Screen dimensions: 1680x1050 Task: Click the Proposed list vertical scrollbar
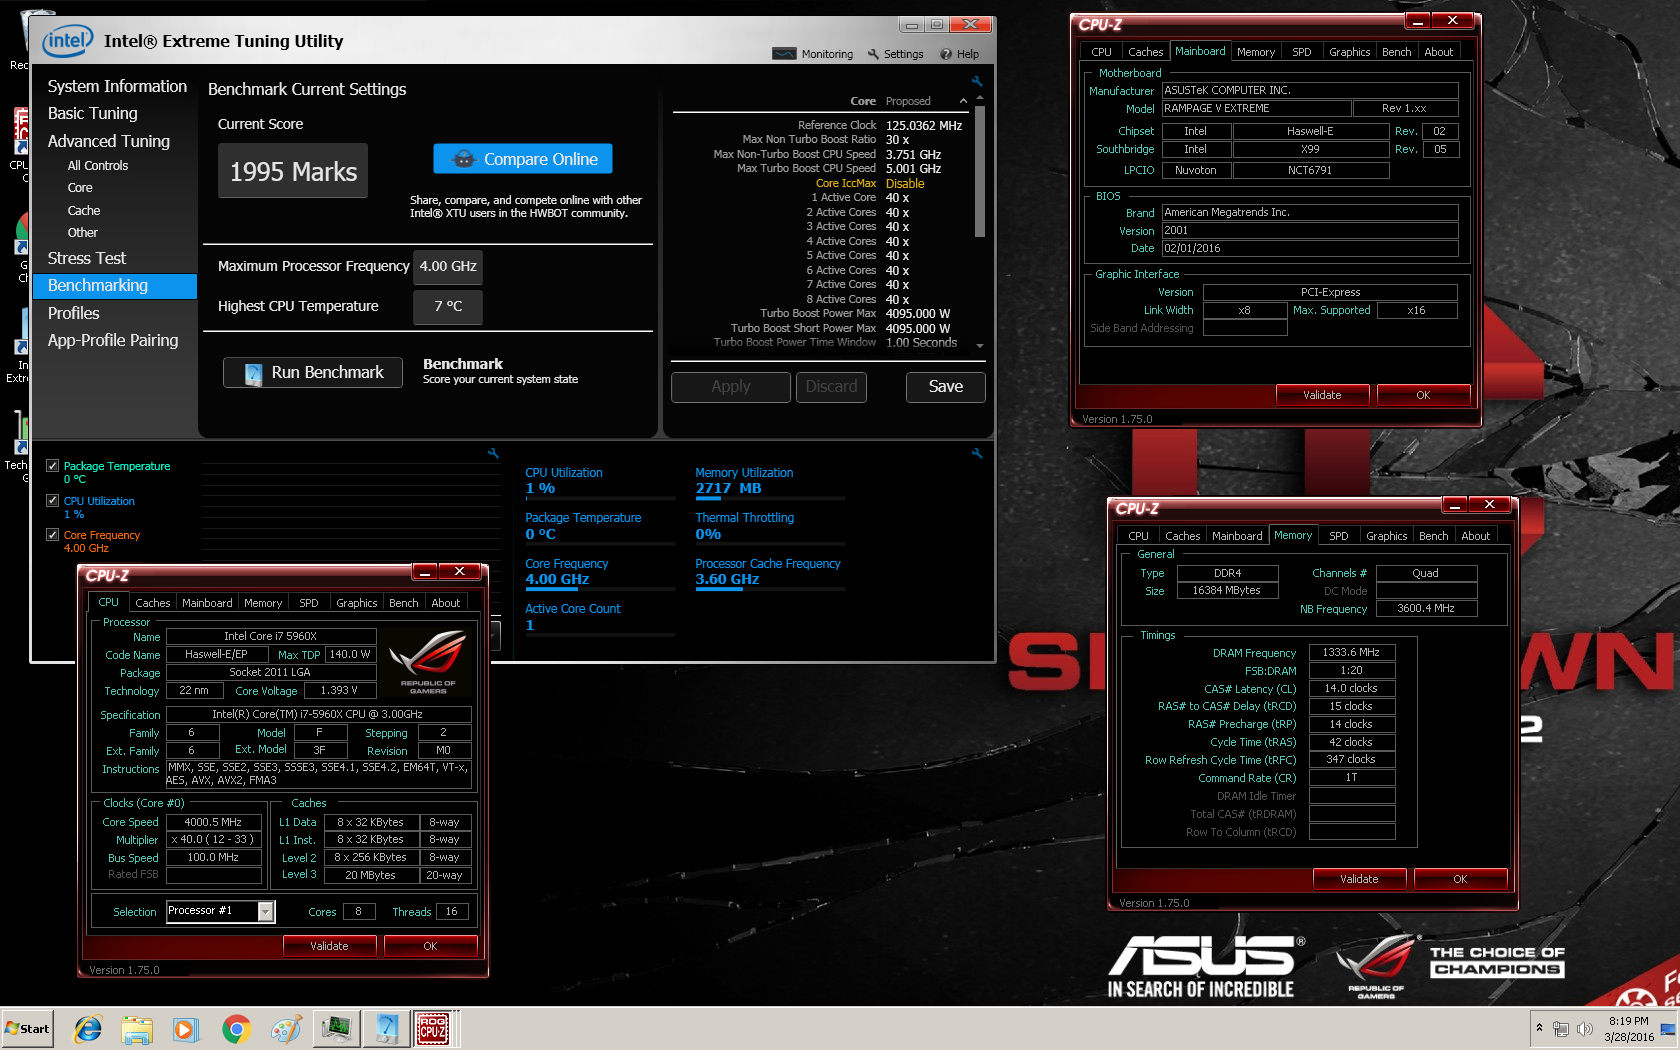tap(980, 171)
